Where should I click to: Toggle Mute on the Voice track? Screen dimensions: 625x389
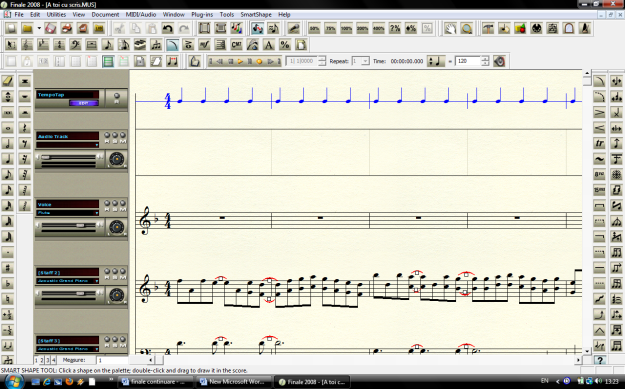(x=123, y=204)
